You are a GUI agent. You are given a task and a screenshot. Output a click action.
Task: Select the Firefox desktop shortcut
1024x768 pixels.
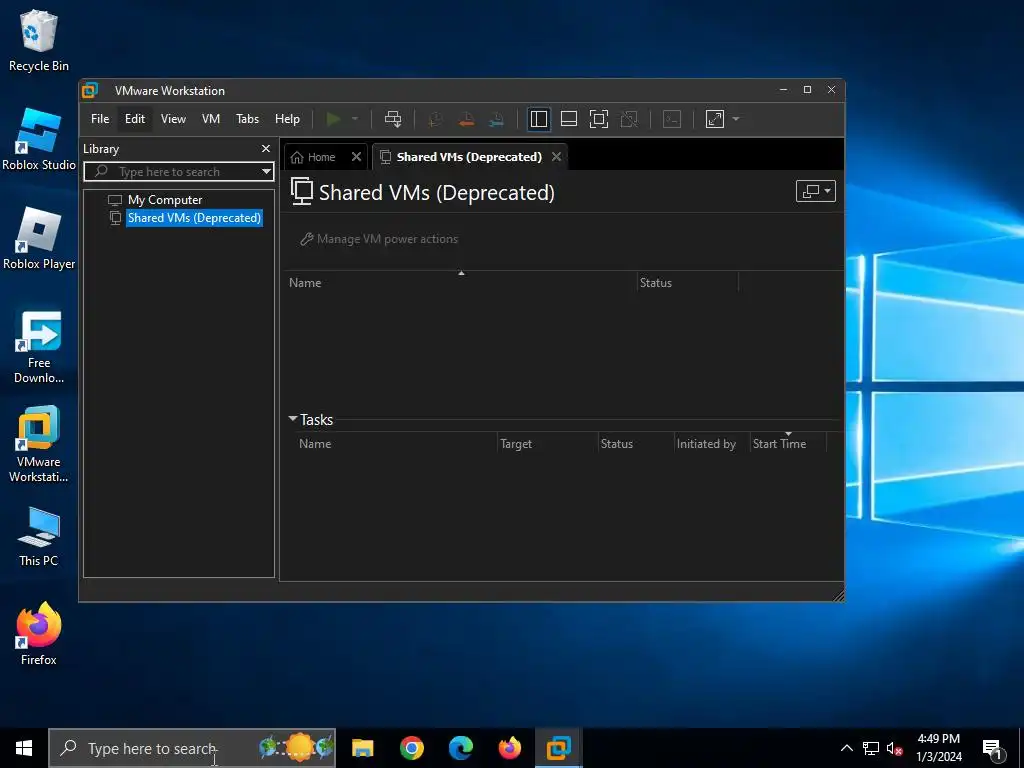pyautogui.click(x=39, y=633)
